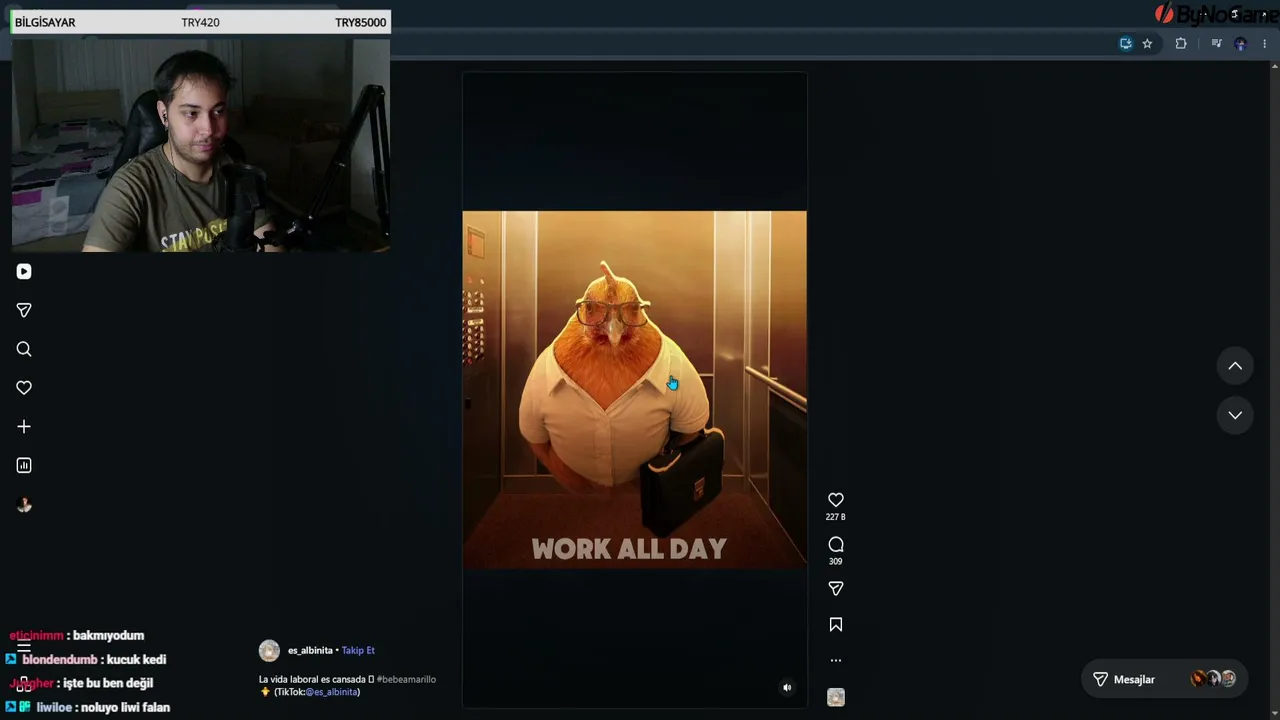
Task: Open direct messages paper-plane icon in sidebar
Action: tap(24, 310)
